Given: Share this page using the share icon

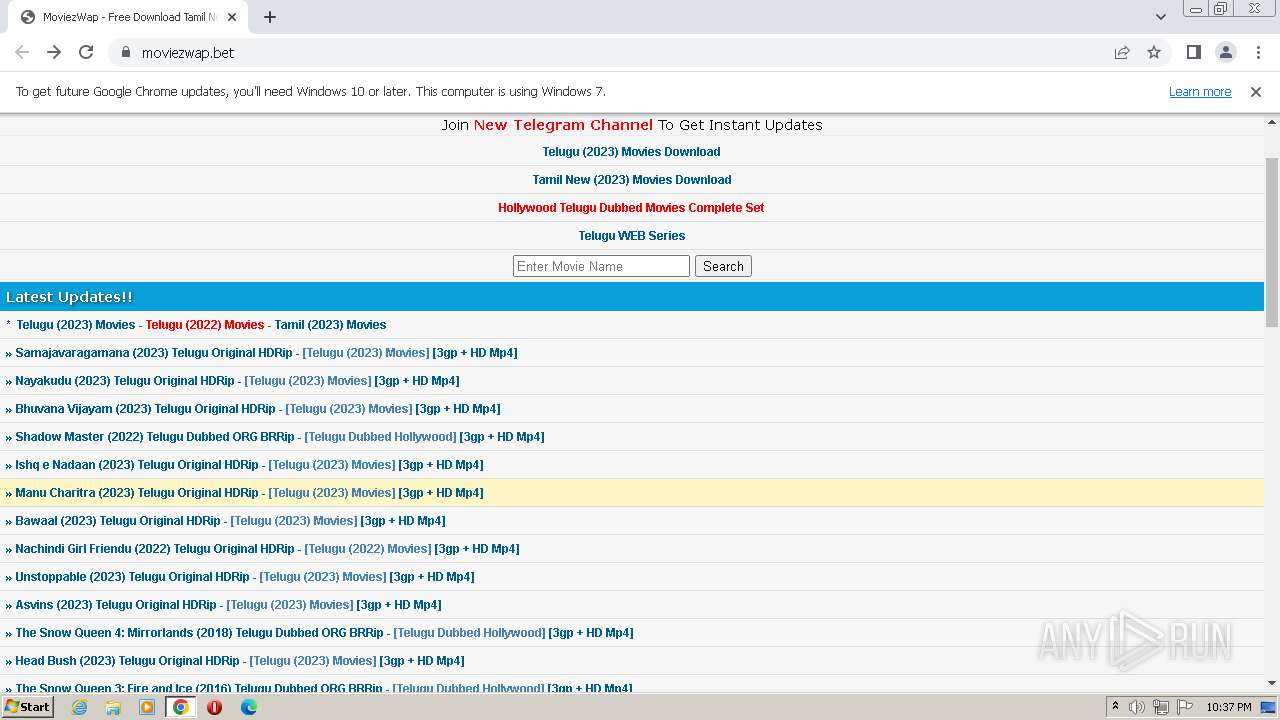Looking at the screenshot, I should coord(1122,52).
